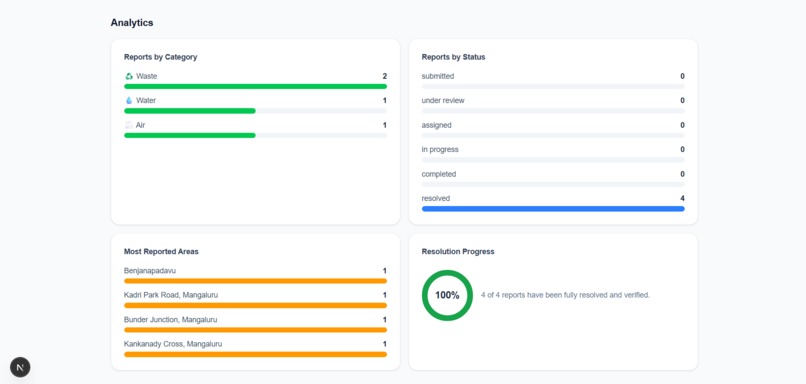Click the Benjanapadavu area name
806x384 pixels.
tap(150, 270)
